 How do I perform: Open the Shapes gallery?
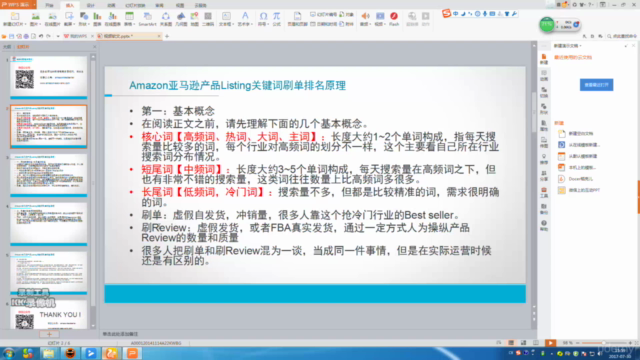pyautogui.click(x=84, y=19)
